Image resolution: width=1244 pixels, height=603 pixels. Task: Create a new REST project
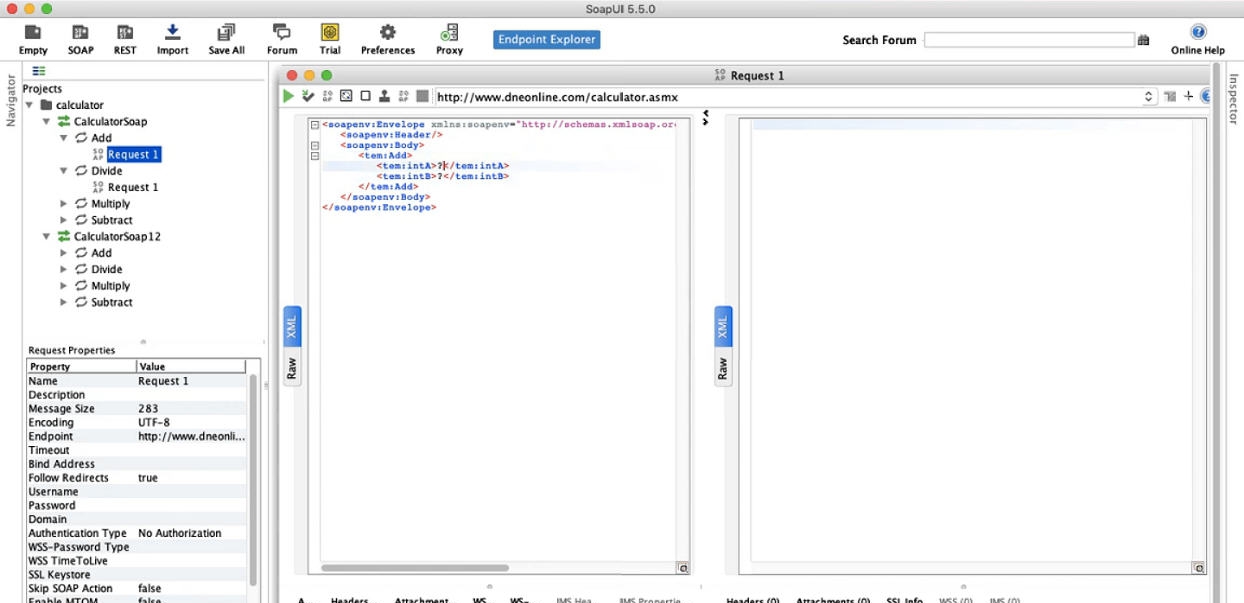click(x=125, y=38)
